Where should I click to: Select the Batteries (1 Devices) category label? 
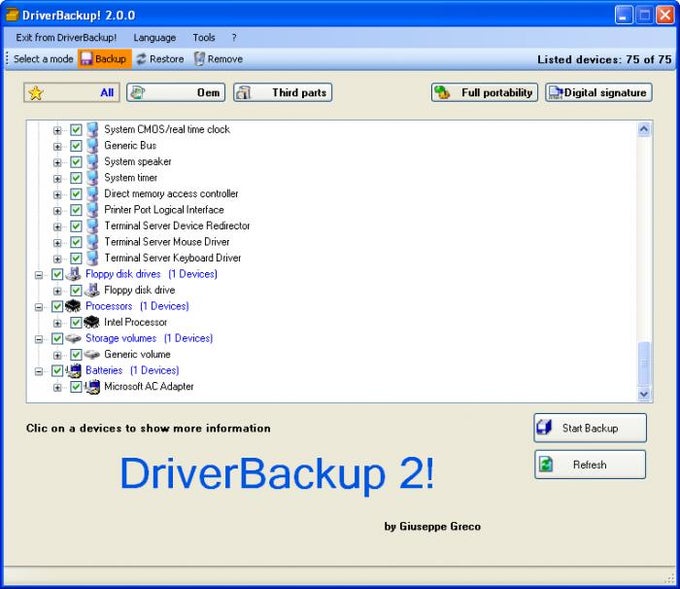pos(132,370)
